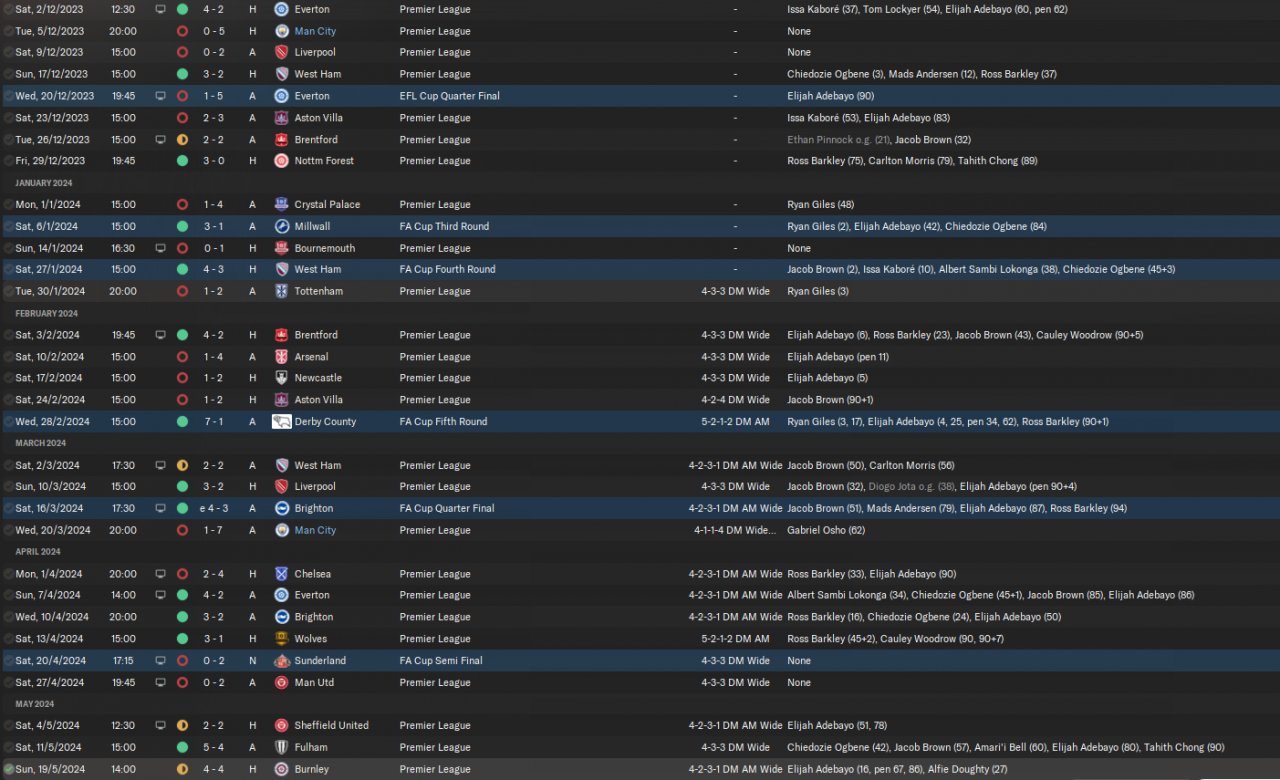Select the Aston Villa badge on the 23/12/2023 row
The image size is (1280, 780).
click(282, 118)
